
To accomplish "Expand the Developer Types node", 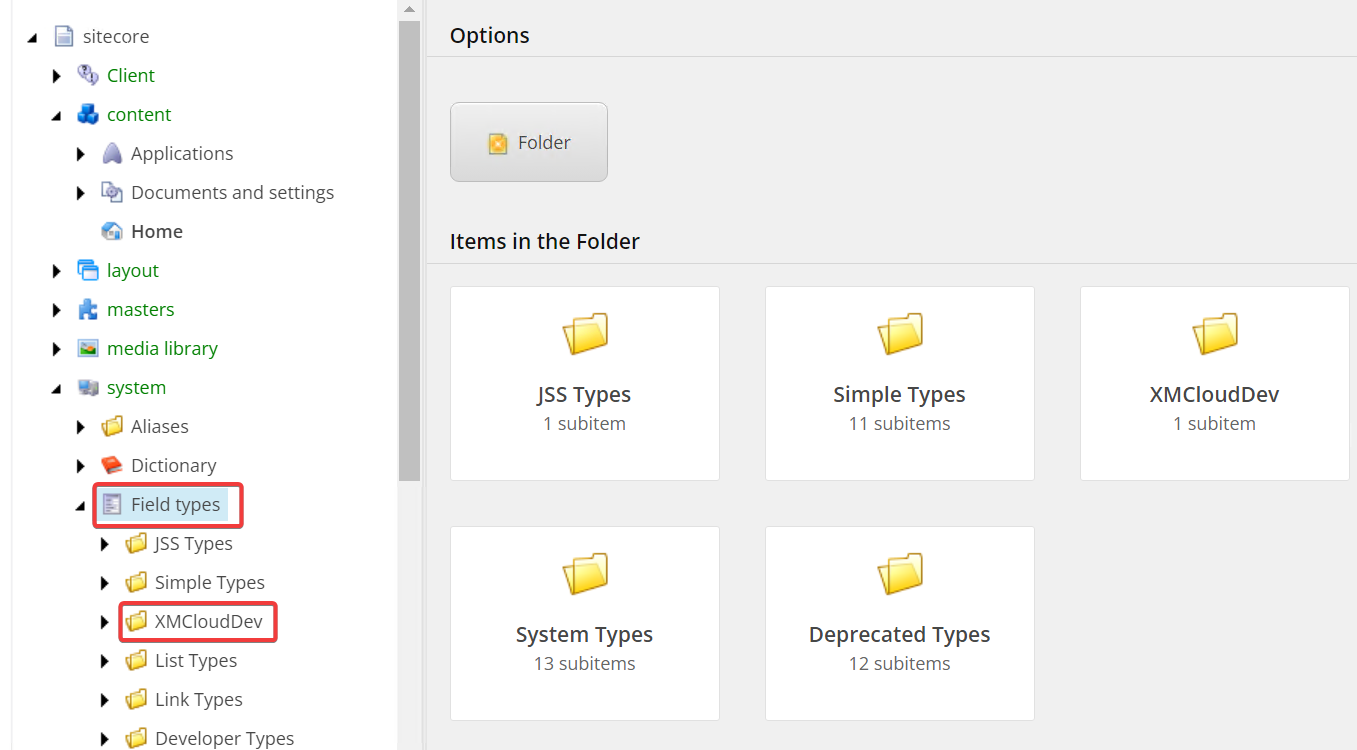I will pyautogui.click(x=105, y=738).
